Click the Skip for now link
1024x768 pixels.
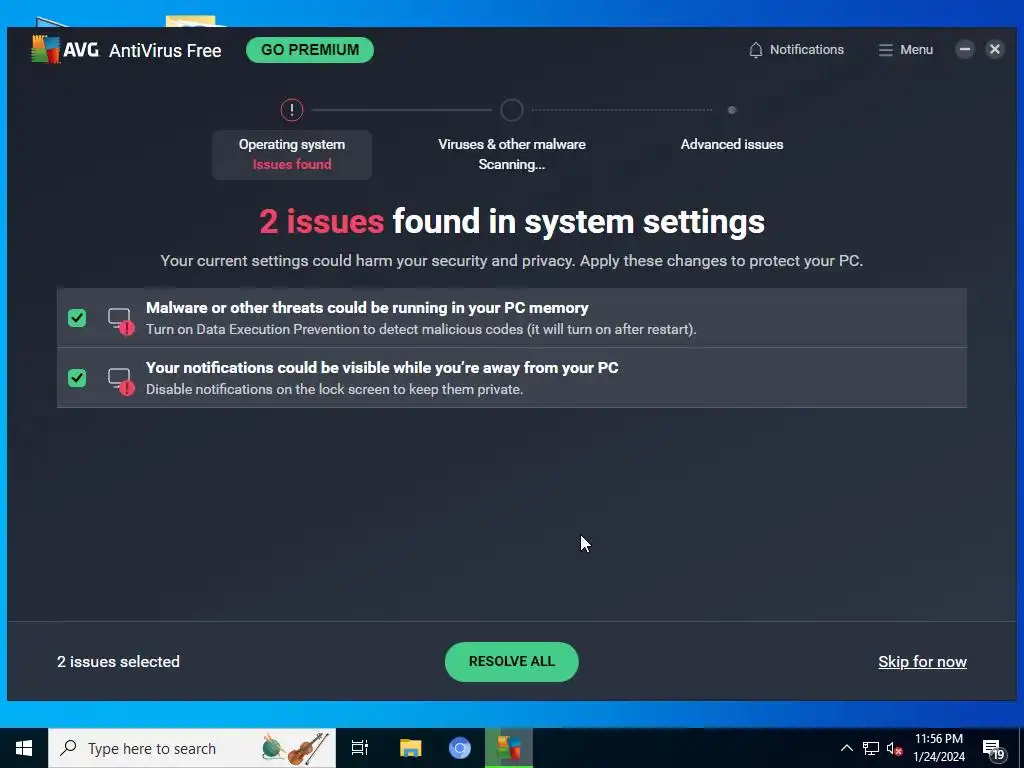[922, 662]
